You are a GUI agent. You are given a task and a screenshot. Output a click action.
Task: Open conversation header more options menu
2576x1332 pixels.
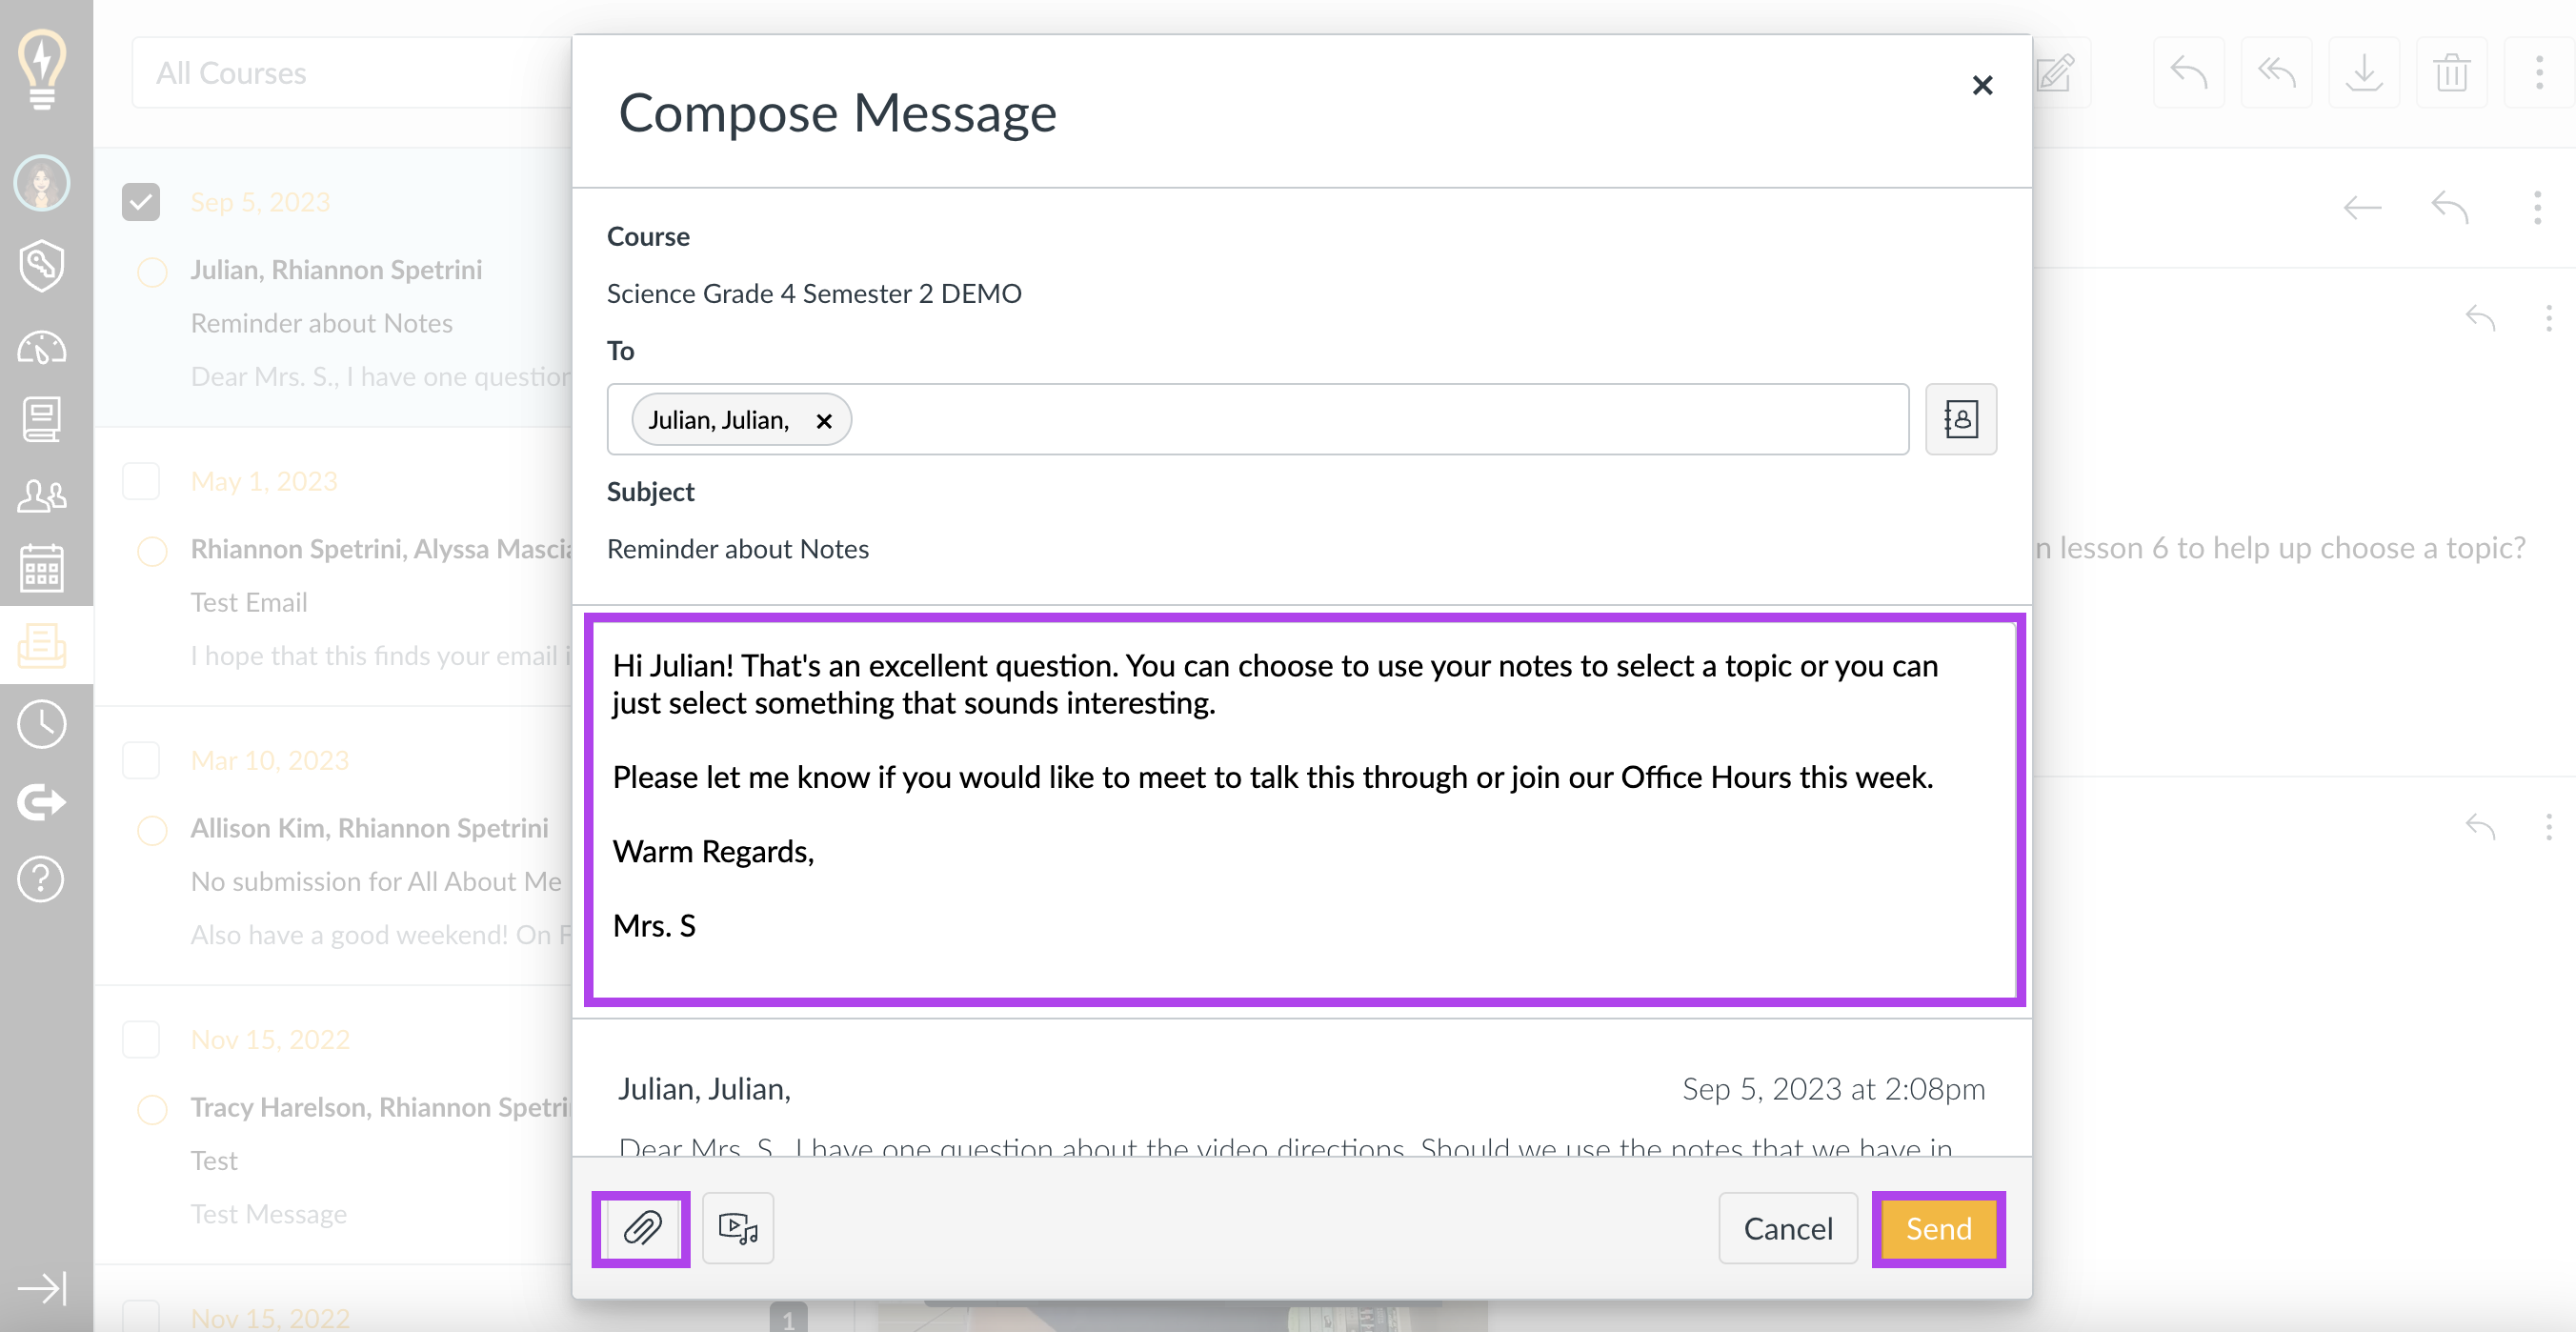pos(2537,207)
